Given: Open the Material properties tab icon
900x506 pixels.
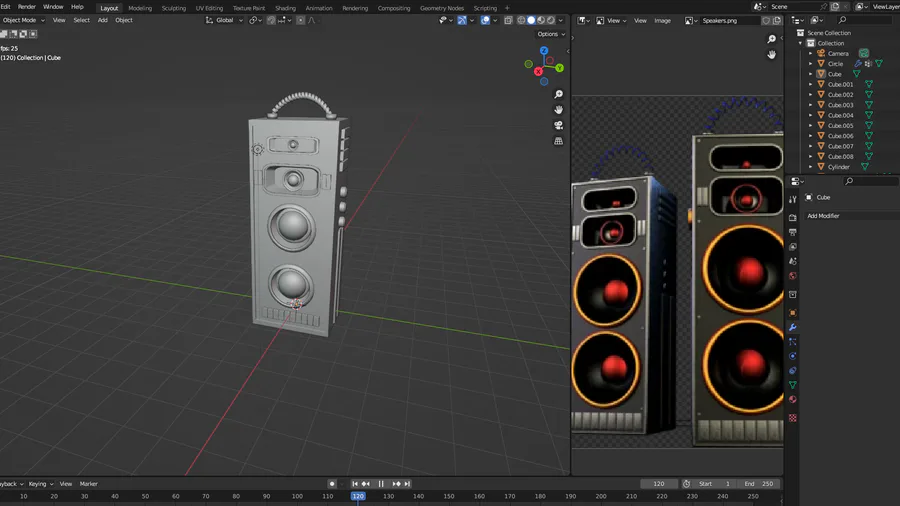Looking at the screenshot, I should [x=793, y=399].
